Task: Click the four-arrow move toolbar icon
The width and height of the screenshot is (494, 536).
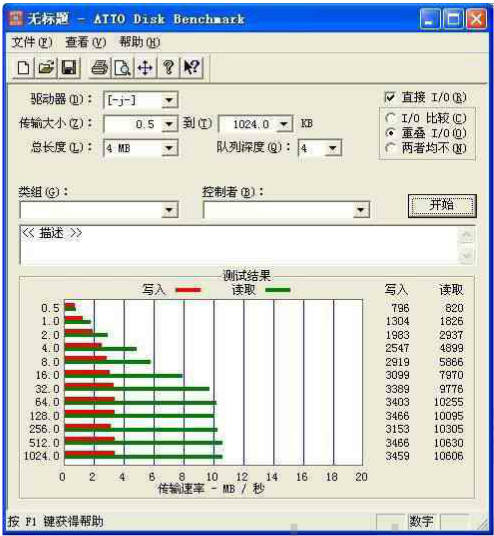Action: coord(145,68)
